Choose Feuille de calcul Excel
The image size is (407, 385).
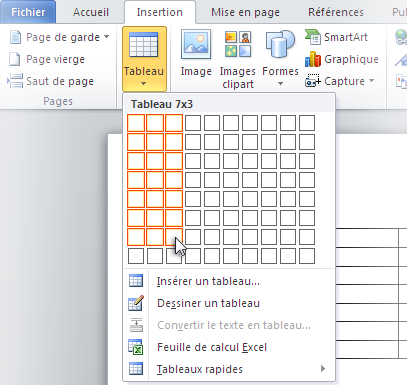[229, 347]
